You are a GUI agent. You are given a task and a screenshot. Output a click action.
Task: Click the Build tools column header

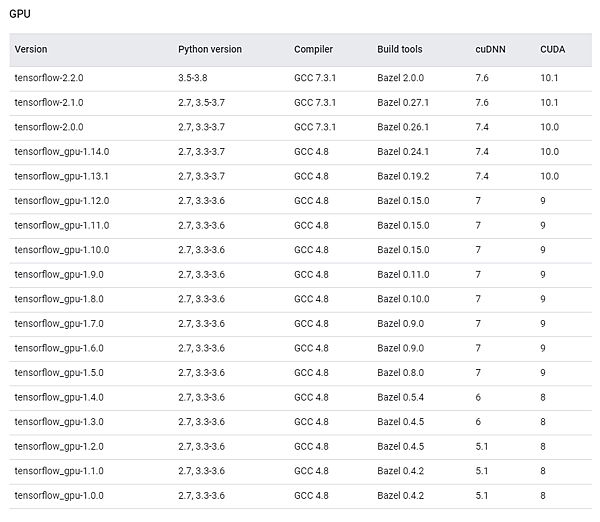click(x=399, y=49)
